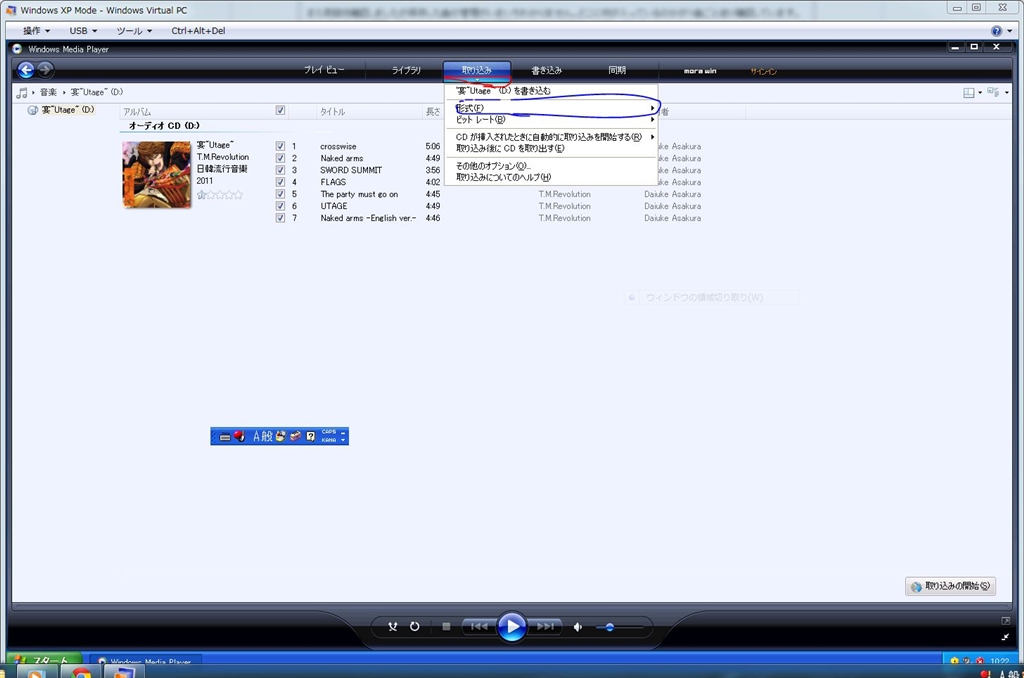Click the サインイン link
1024x678 pixels.
(x=763, y=71)
